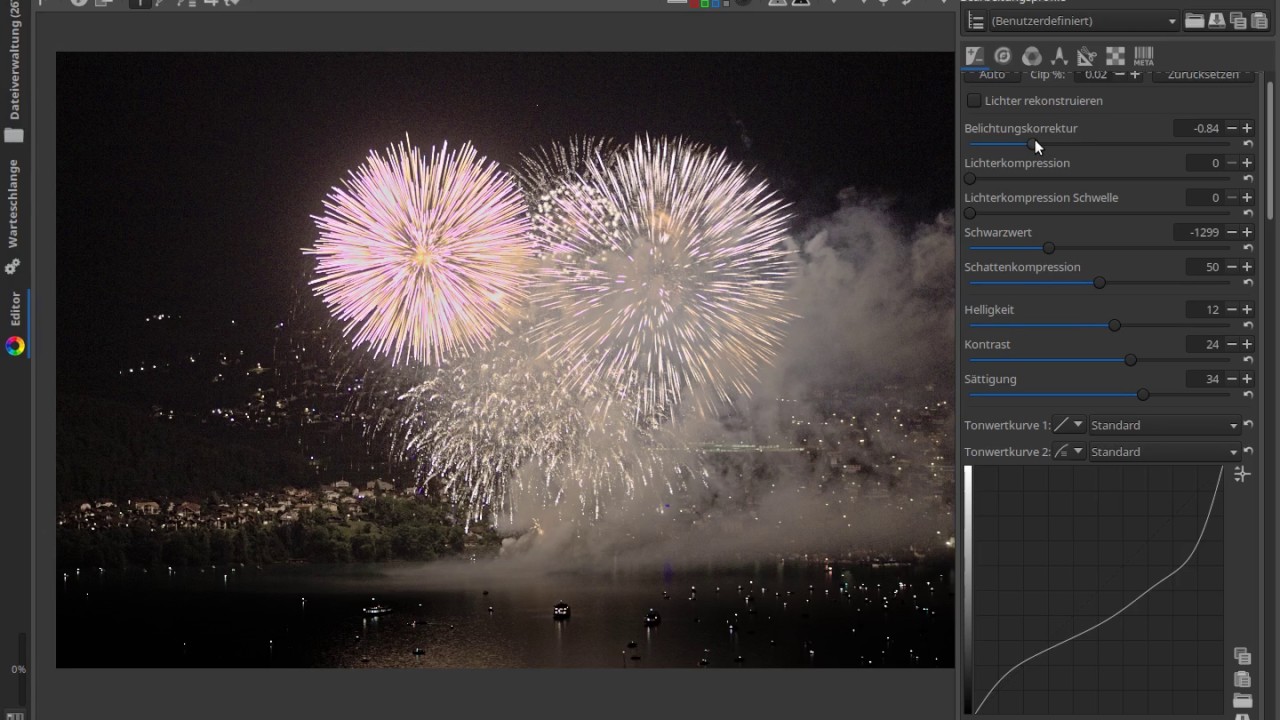This screenshot has width=1280, height=720.
Task: Reset Schattenkompression slider to default
Action: (1248, 283)
